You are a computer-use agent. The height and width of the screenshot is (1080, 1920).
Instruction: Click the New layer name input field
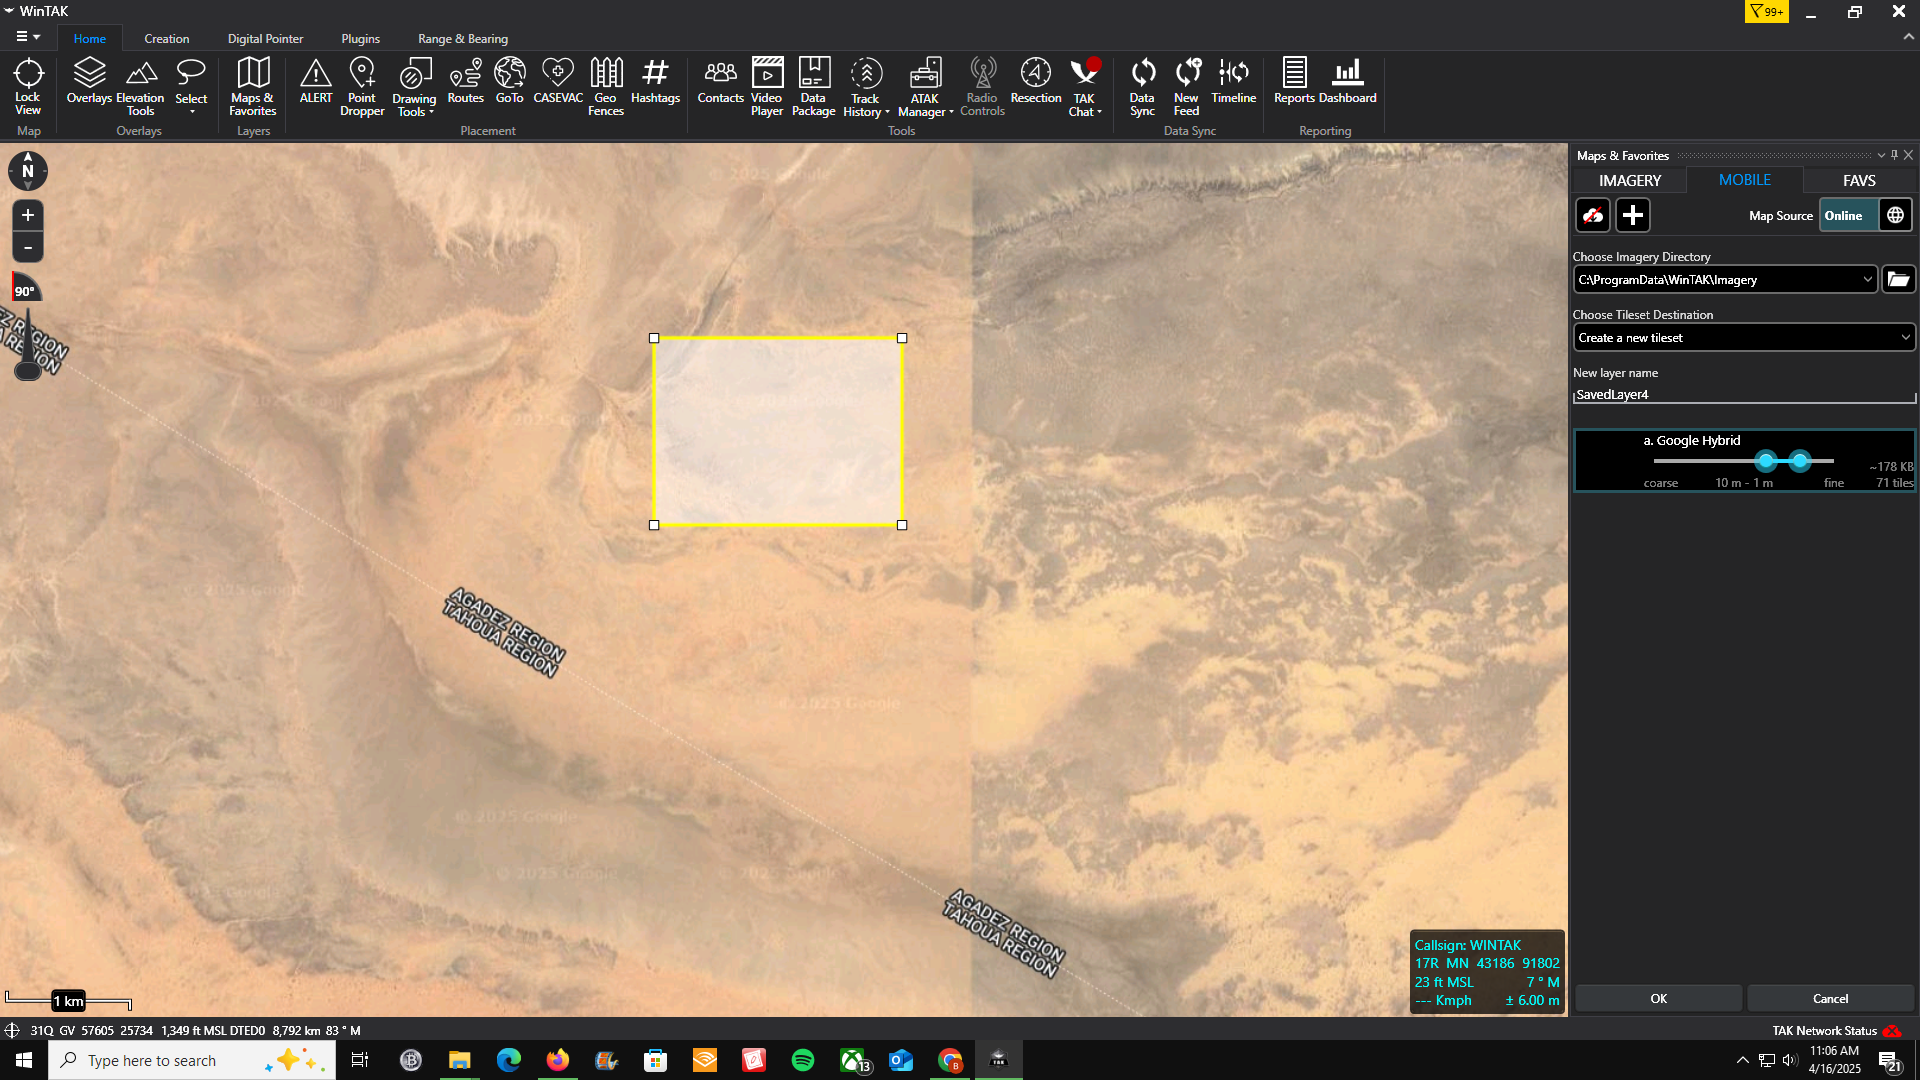(1744, 394)
